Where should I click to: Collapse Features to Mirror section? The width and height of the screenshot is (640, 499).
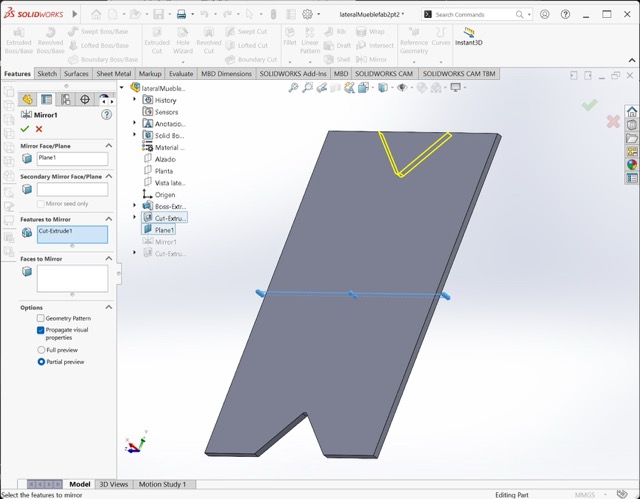click(x=109, y=219)
